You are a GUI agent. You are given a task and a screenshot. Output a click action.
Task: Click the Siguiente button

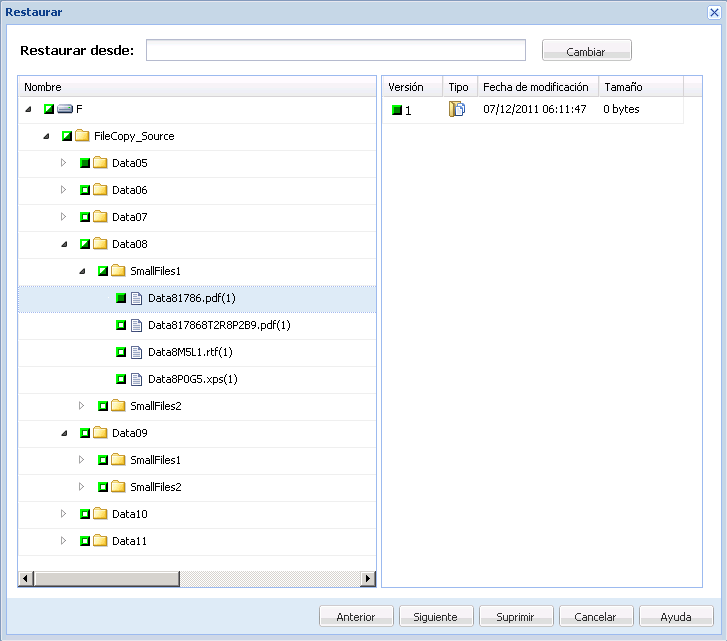[436, 616]
